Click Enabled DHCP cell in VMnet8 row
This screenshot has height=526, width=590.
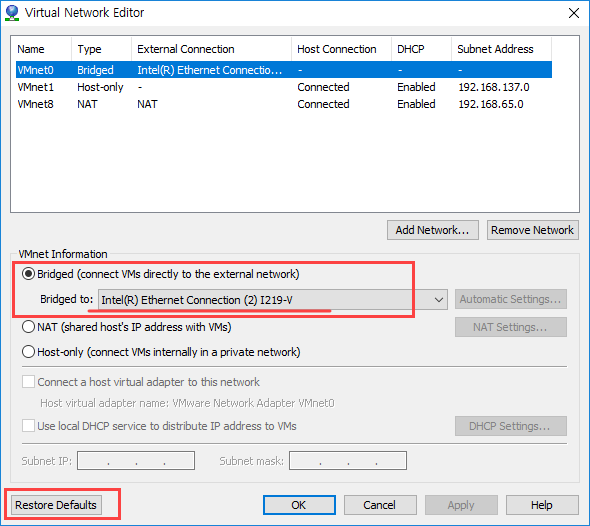click(x=416, y=104)
